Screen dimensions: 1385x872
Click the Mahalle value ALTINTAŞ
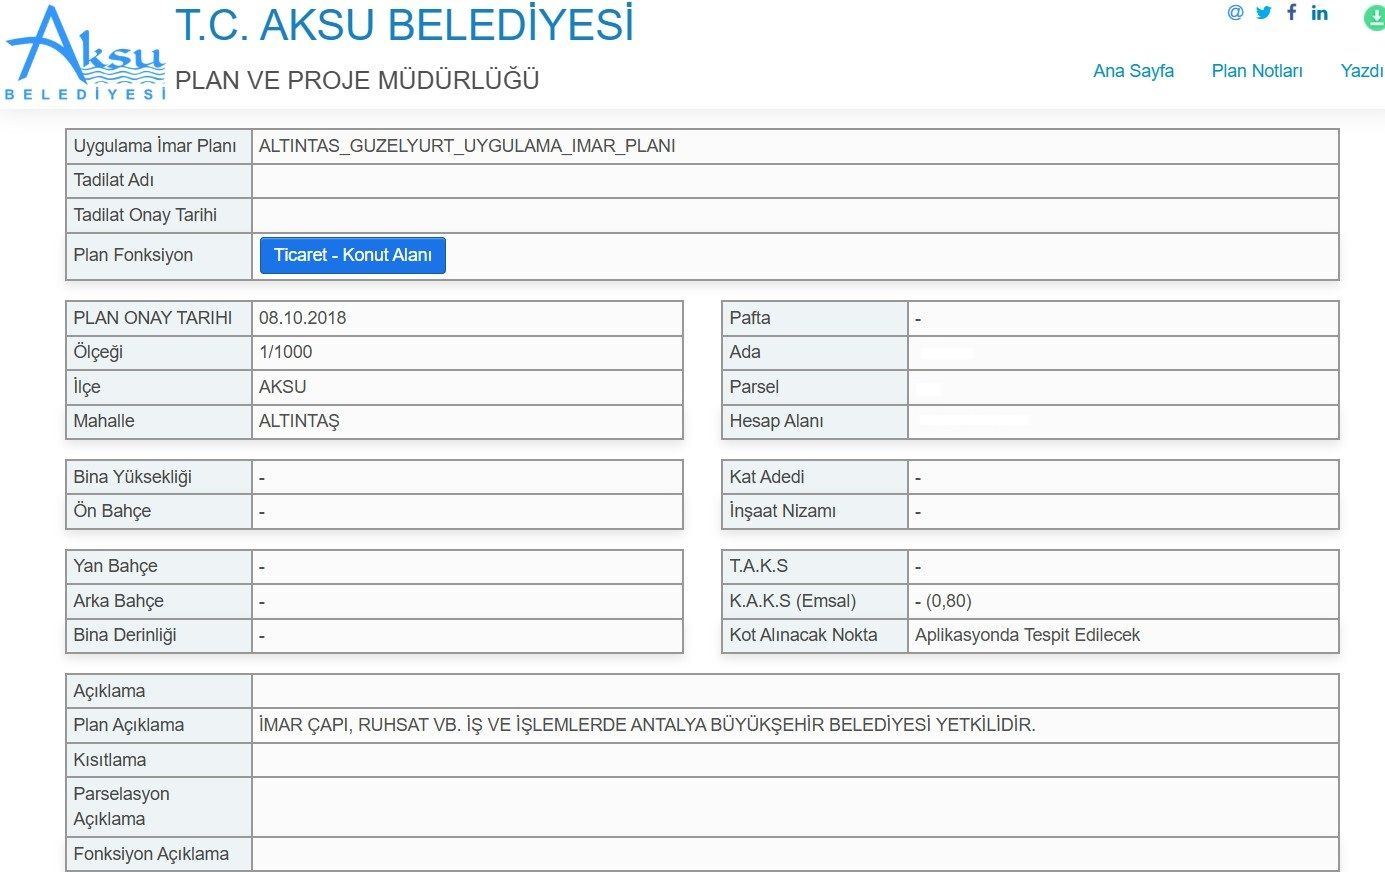(299, 421)
